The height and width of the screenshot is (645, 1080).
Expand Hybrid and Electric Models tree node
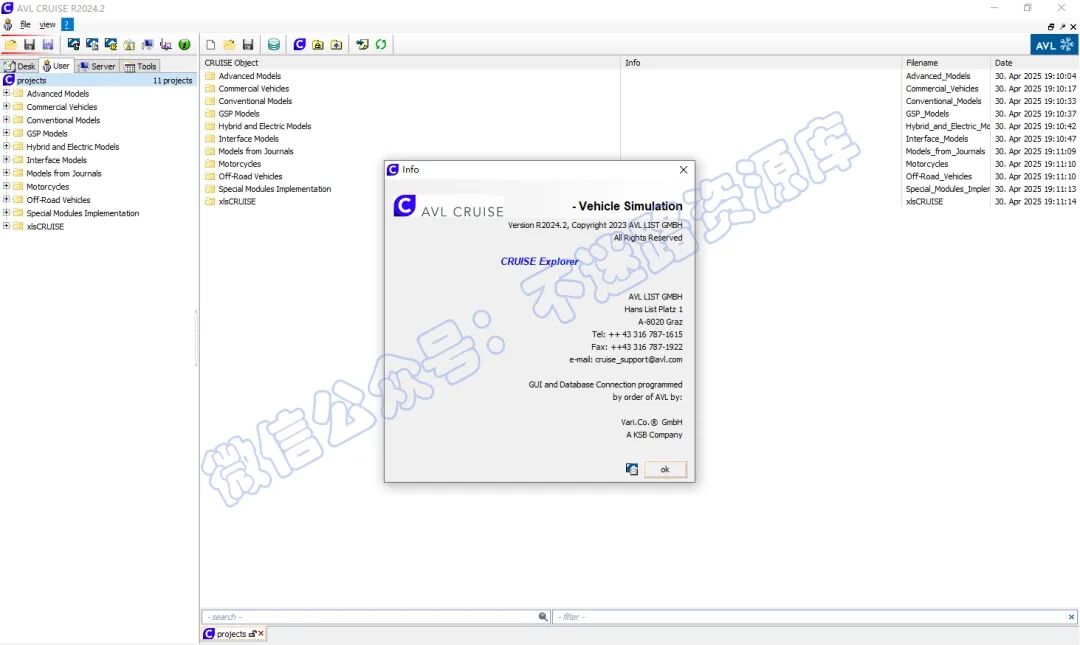pyautogui.click(x=6, y=146)
